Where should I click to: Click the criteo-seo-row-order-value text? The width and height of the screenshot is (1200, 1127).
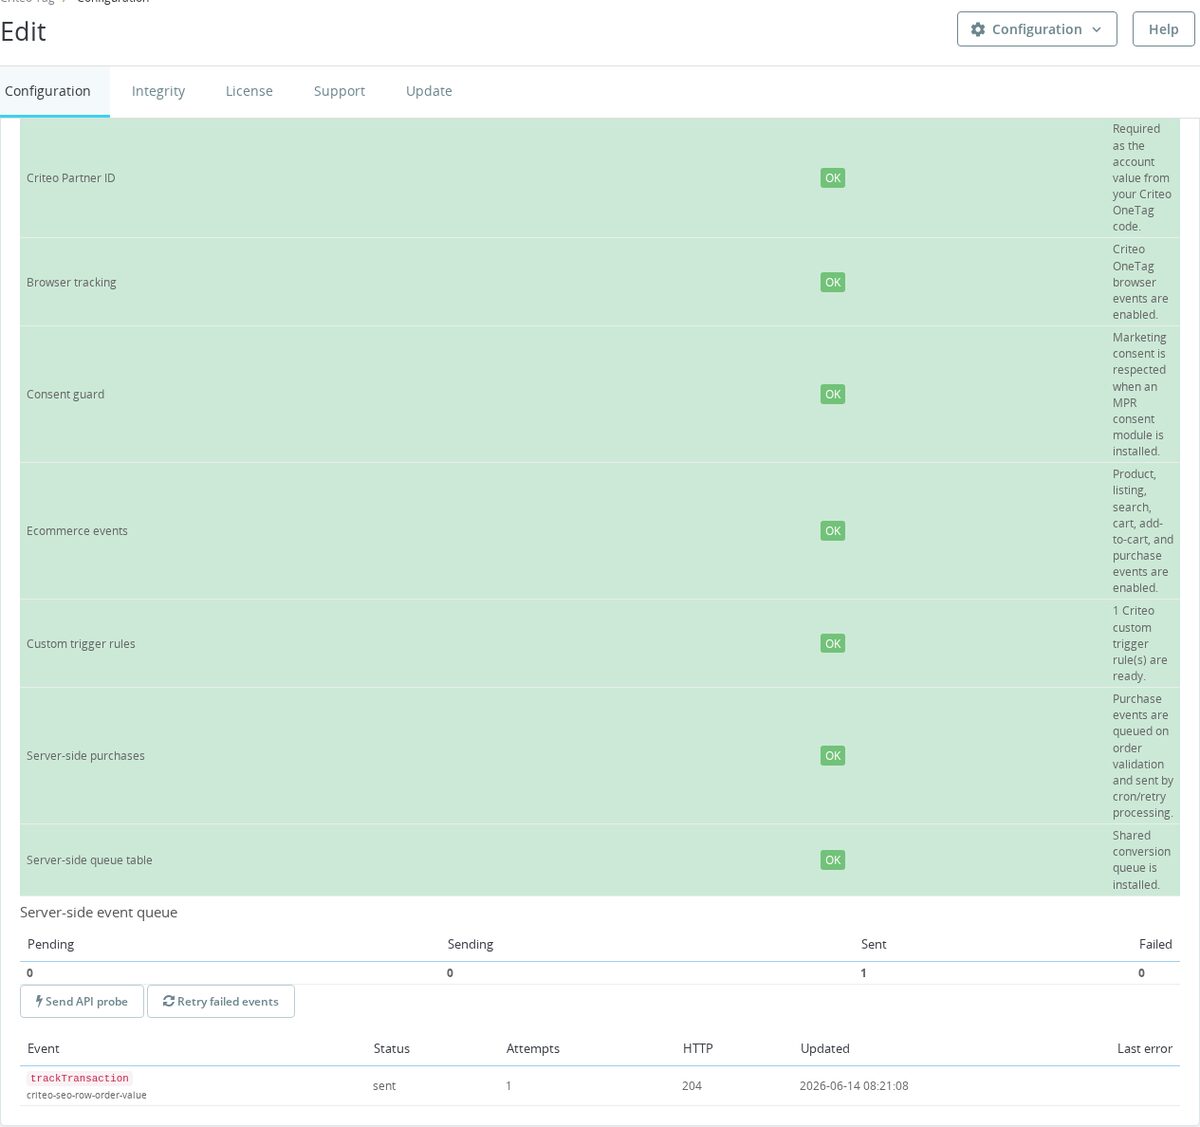click(x=86, y=1095)
